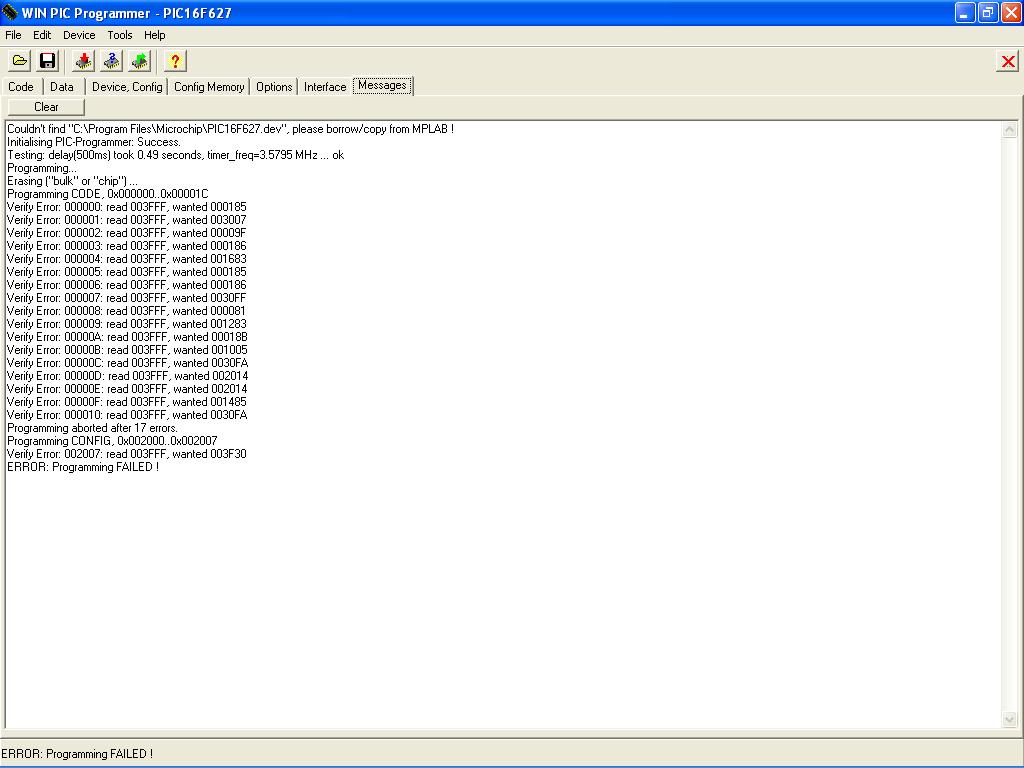Switch to the Code tab
The height and width of the screenshot is (768, 1024).
21,87
